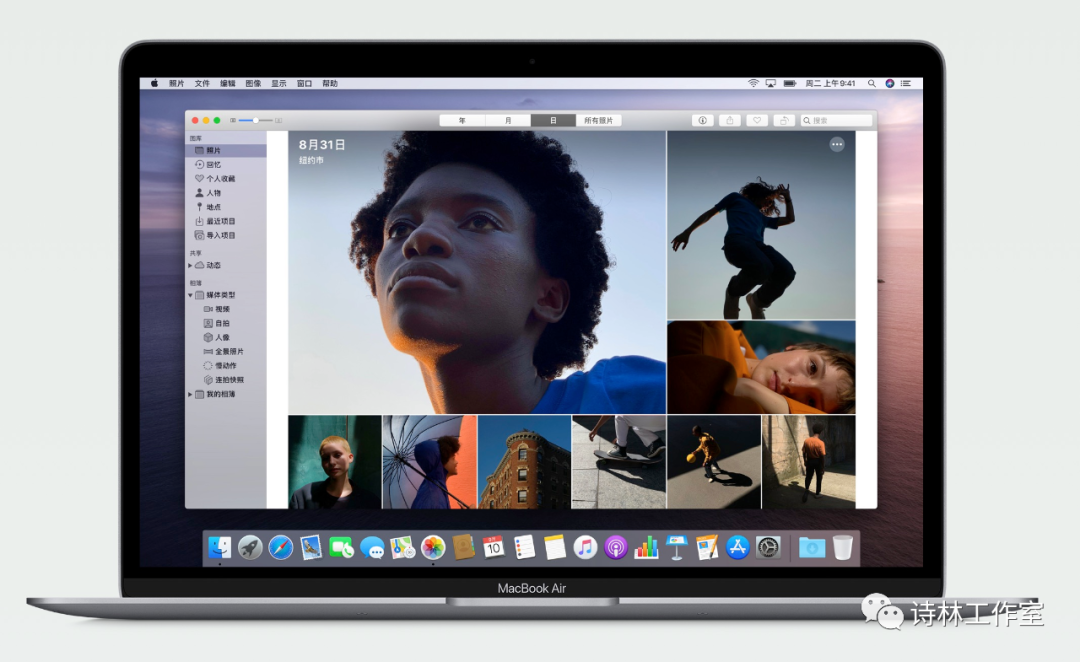This screenshot has height=662, width=1080.
Task: Click the thumbnail zoom slider in toolbar
Action: pyautogui.click(x=256, y=121)
